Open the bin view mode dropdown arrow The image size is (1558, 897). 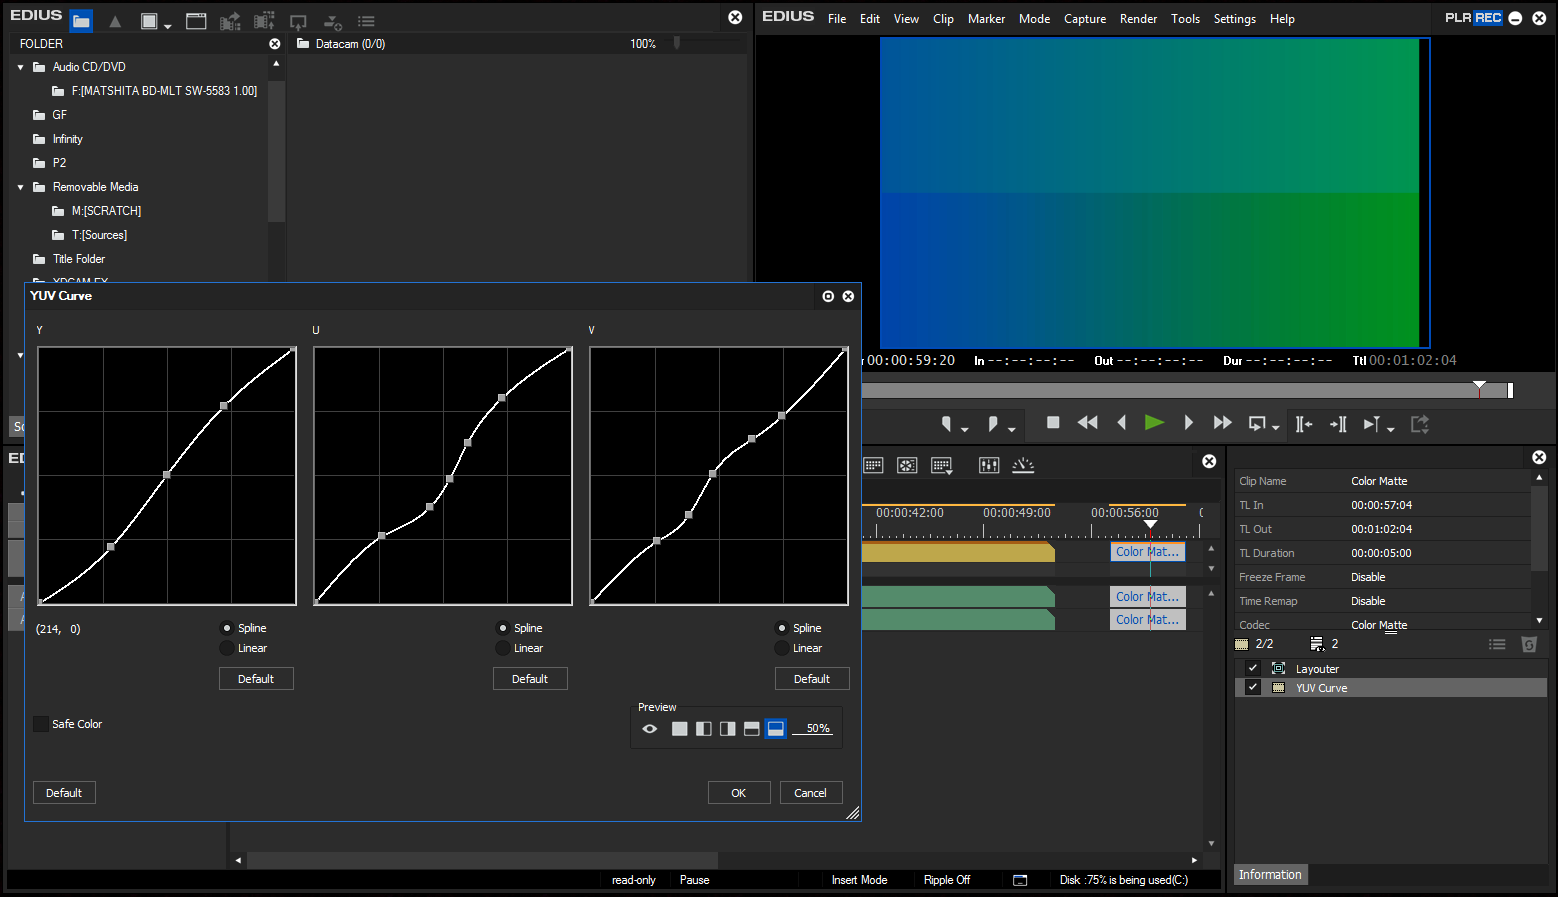168,25
